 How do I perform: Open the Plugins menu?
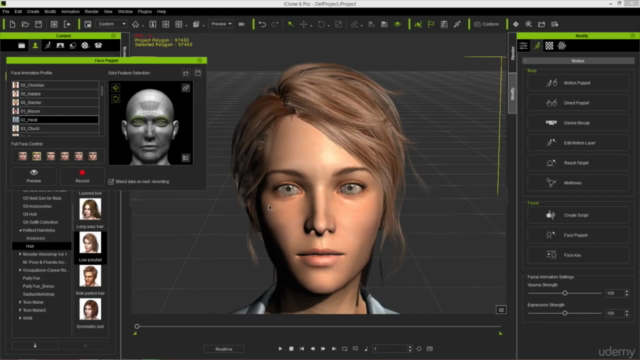click(x=144, y=12)
